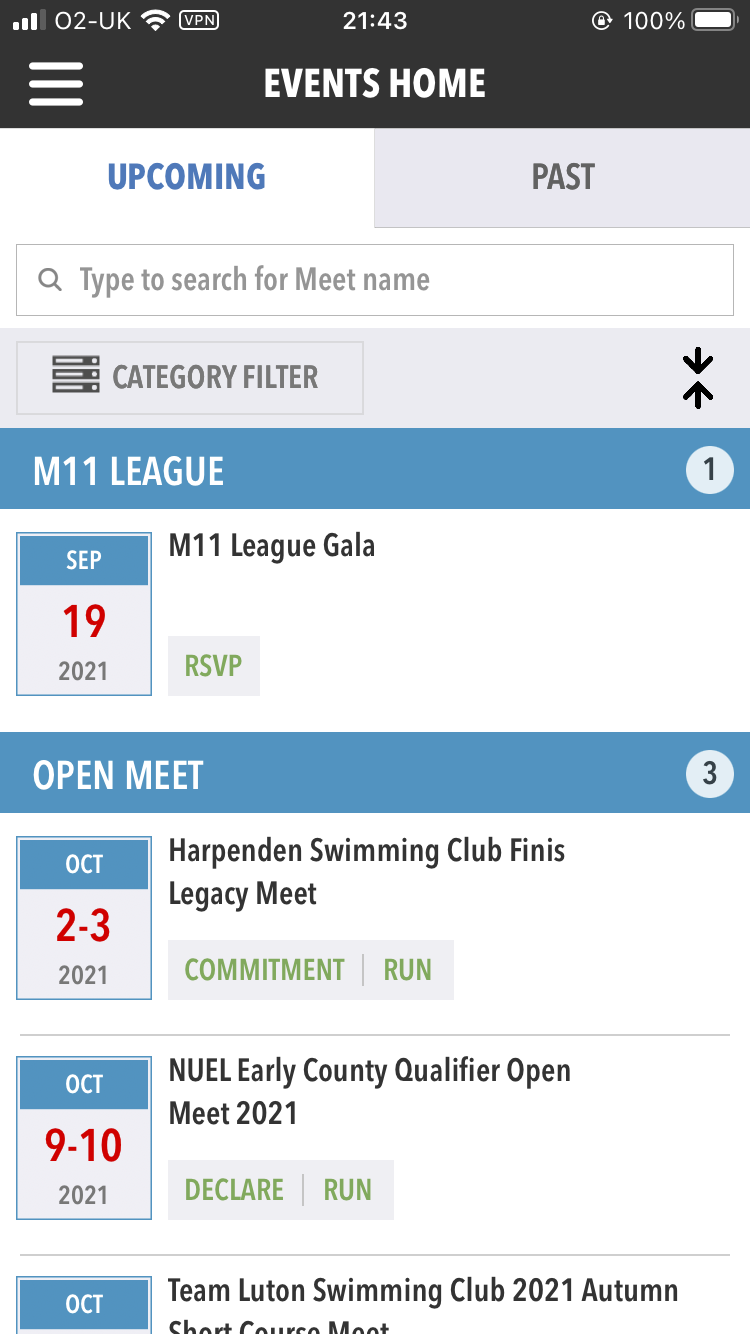Screen dimensions: 750x1334
Task: Collapse the Open Meet section
Action: pyautogui.click(x=375, y=774)
